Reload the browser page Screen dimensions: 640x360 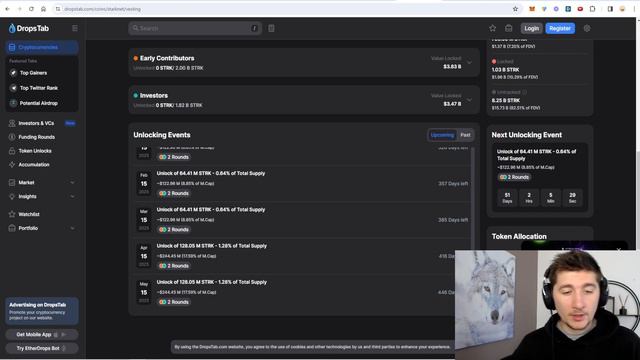[x=31, y=9]
